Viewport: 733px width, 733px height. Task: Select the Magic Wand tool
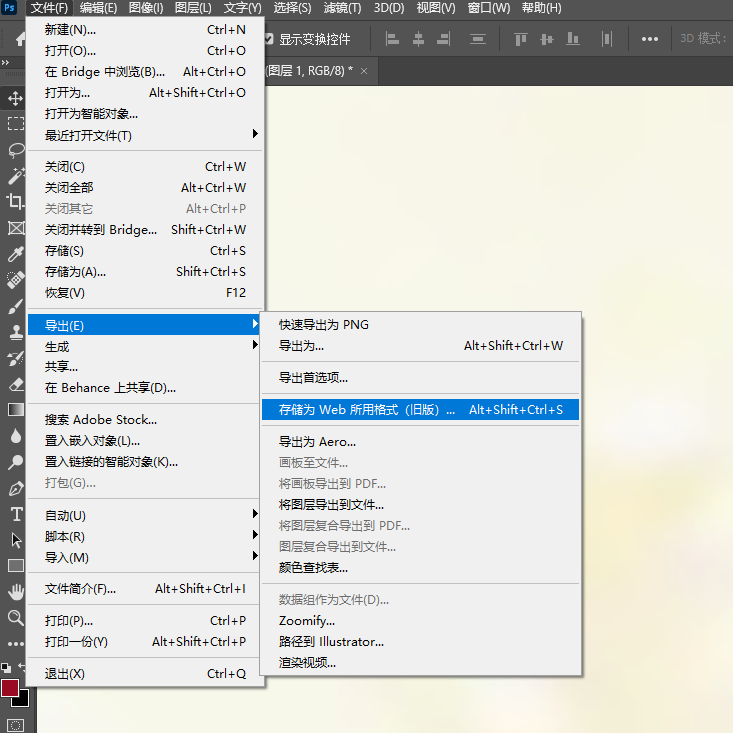point(15,176)
